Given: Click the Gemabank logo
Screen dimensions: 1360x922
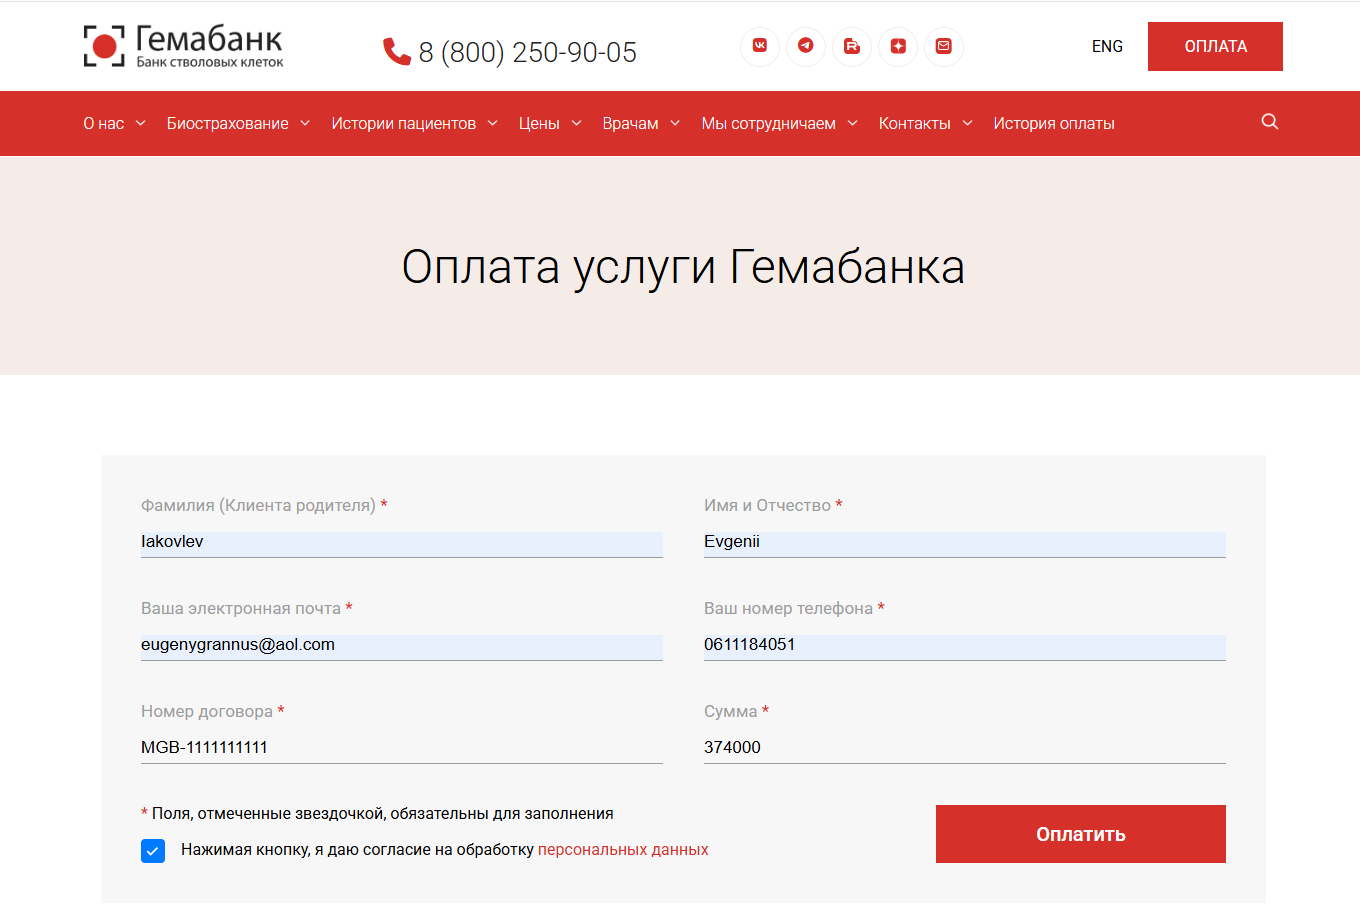Looking at the screenshot, I should click(182, 45).
